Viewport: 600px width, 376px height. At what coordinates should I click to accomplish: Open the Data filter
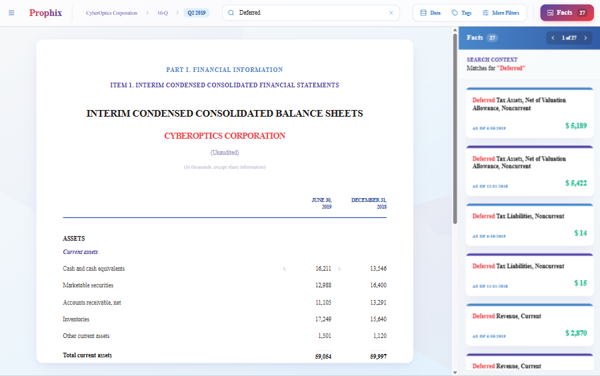430,13
